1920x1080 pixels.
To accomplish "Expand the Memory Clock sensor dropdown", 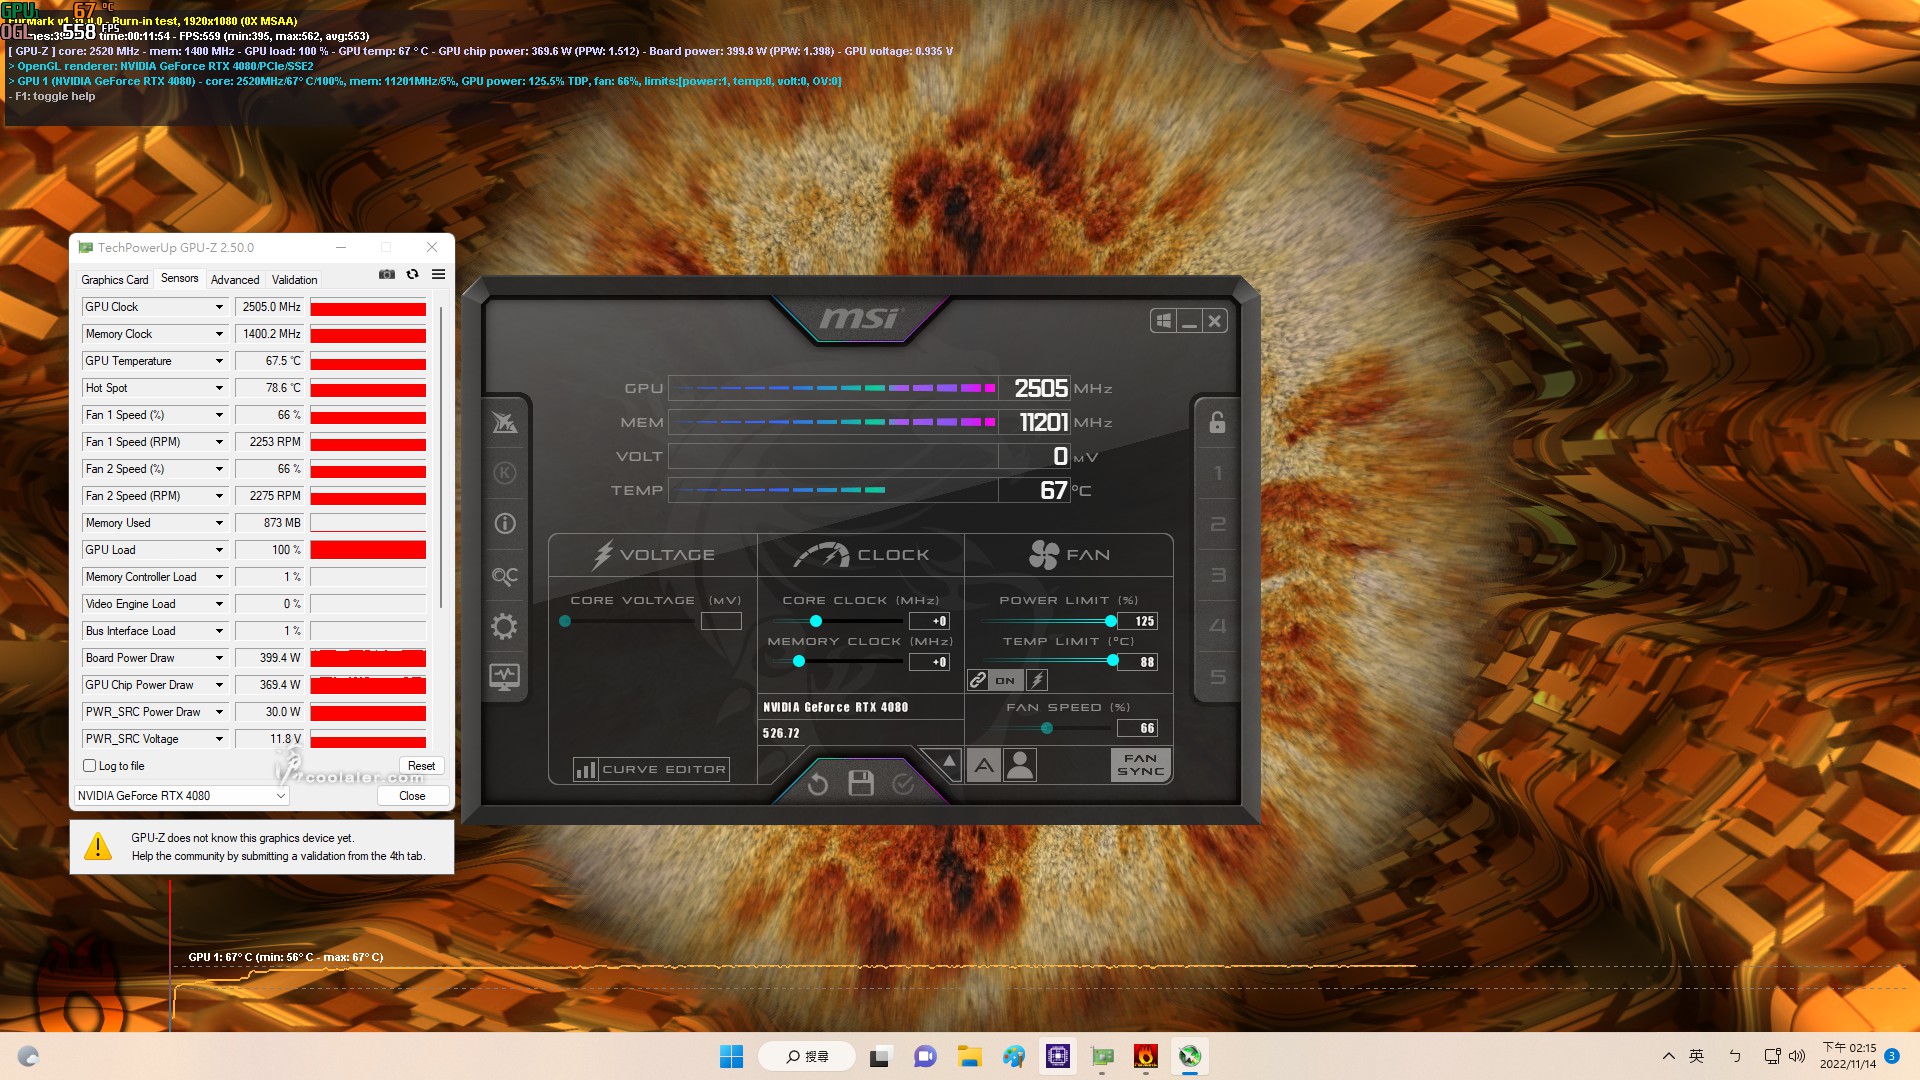I will [219, 334].
